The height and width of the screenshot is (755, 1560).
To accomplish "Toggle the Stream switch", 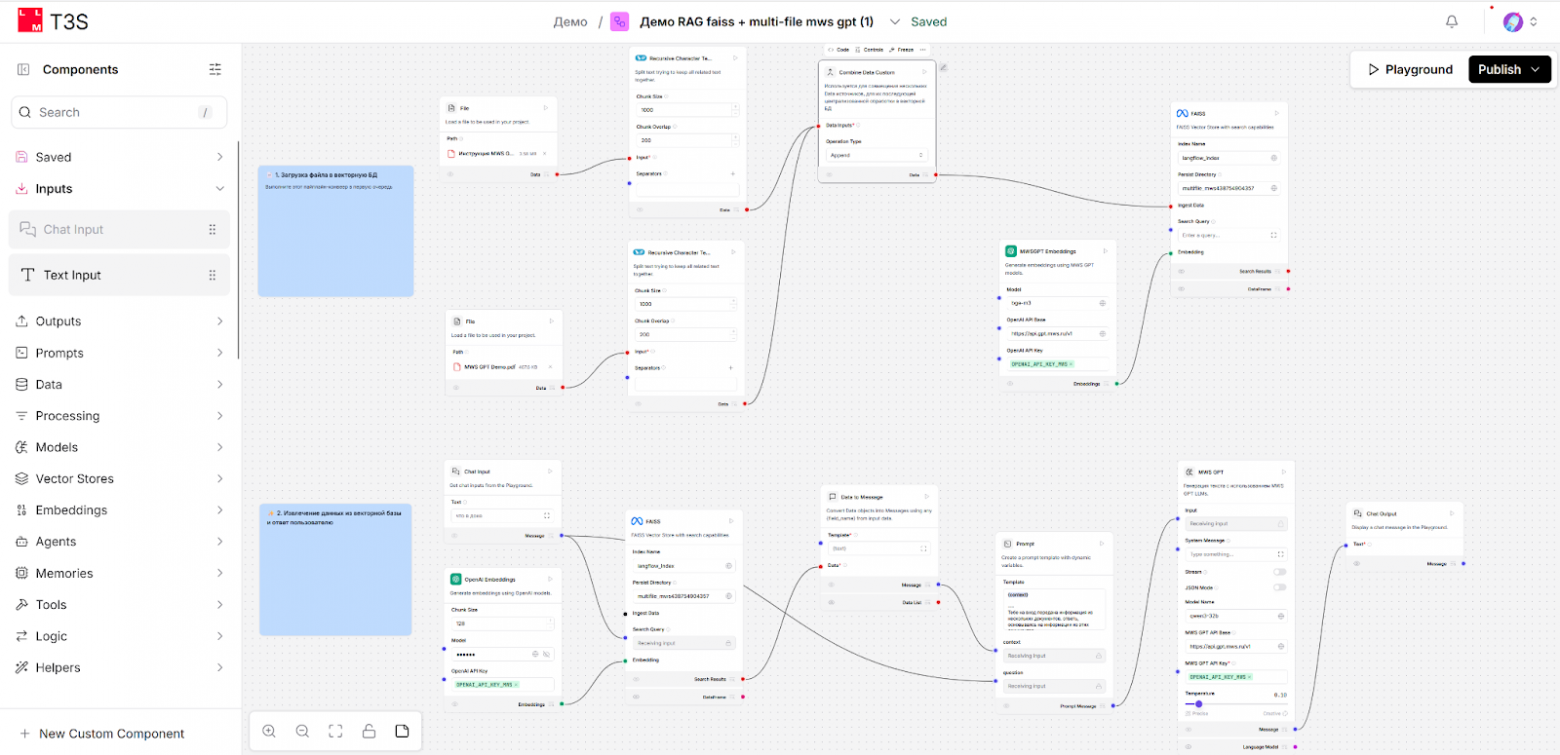I will click(1279, 572).
